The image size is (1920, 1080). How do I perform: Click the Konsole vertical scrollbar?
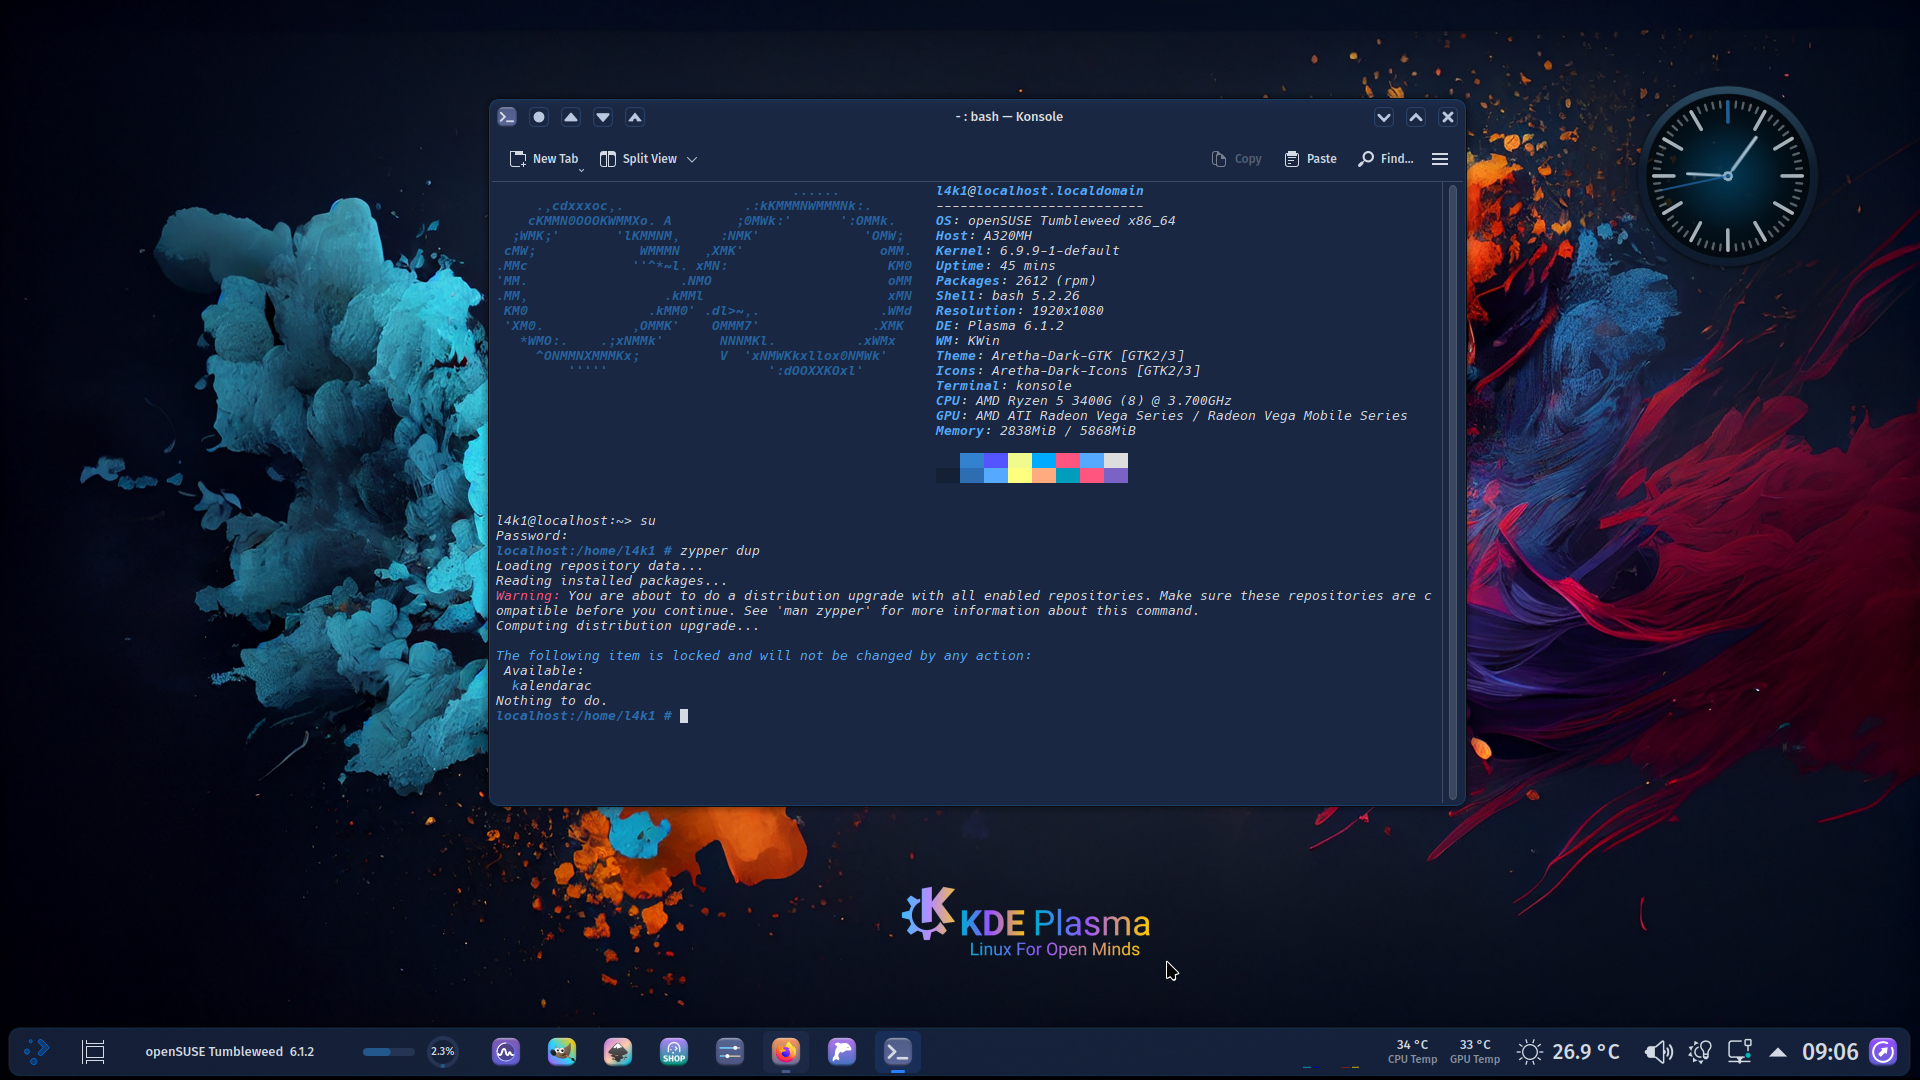(x=1452, y=492)
